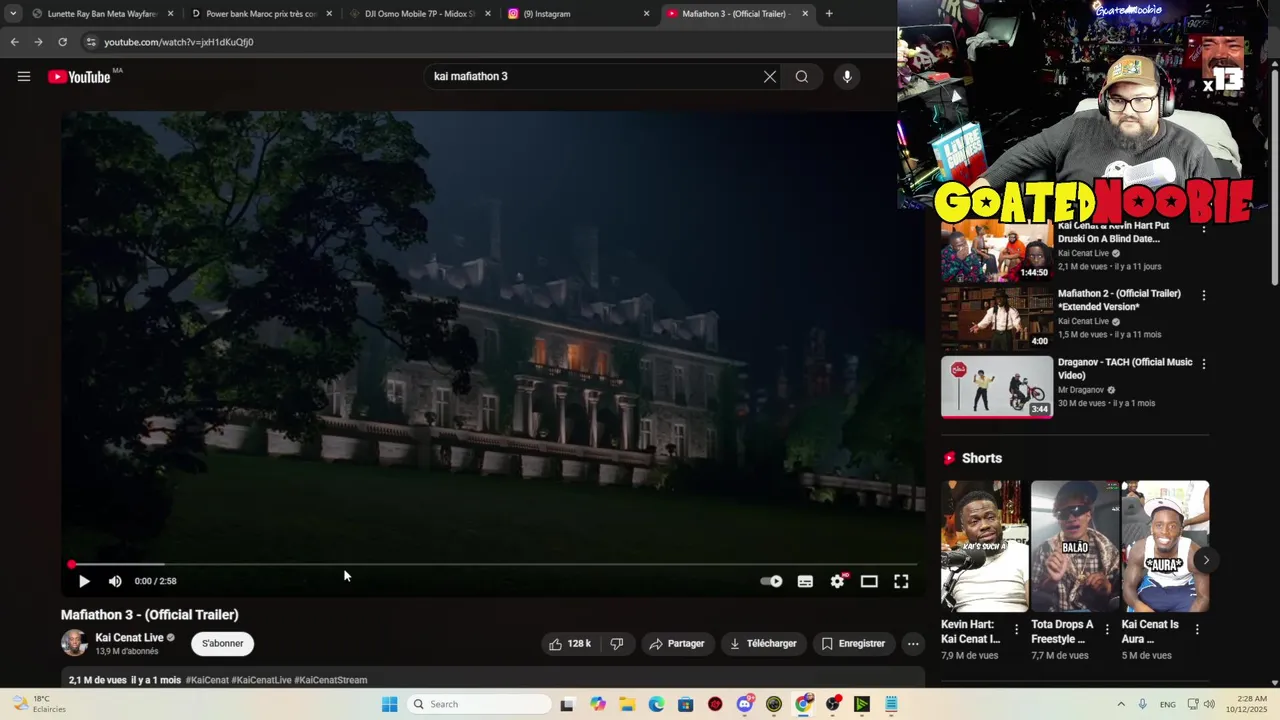Save video with Enregistrer
This screenshot has width=1280, height=720.
coord(853,644)
